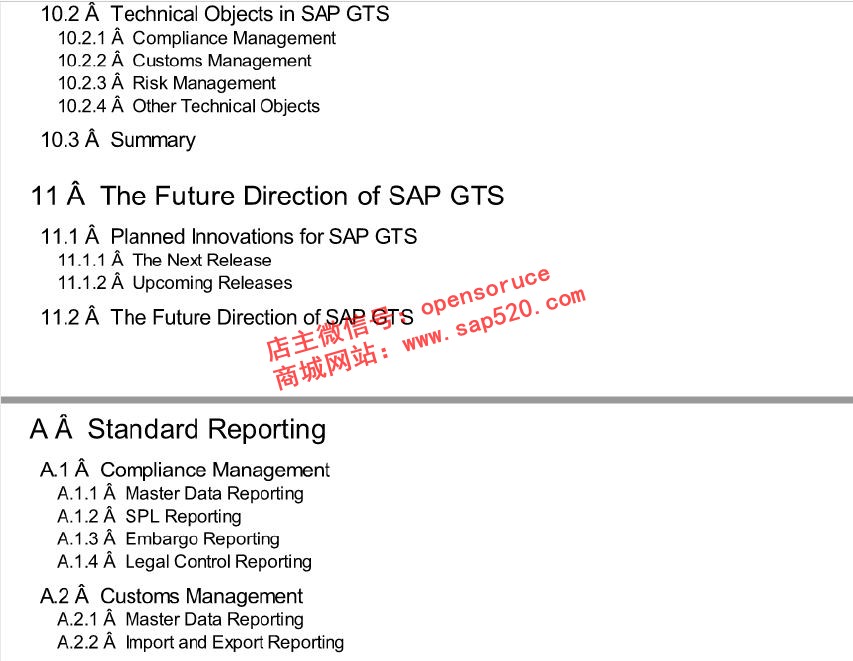Image resolution: width=853 pixels, height=661 pixels.
Task: Open section 11.2 The Future Direction of SAP GTS
Action: pyautogui.click(x=227, y=317)
